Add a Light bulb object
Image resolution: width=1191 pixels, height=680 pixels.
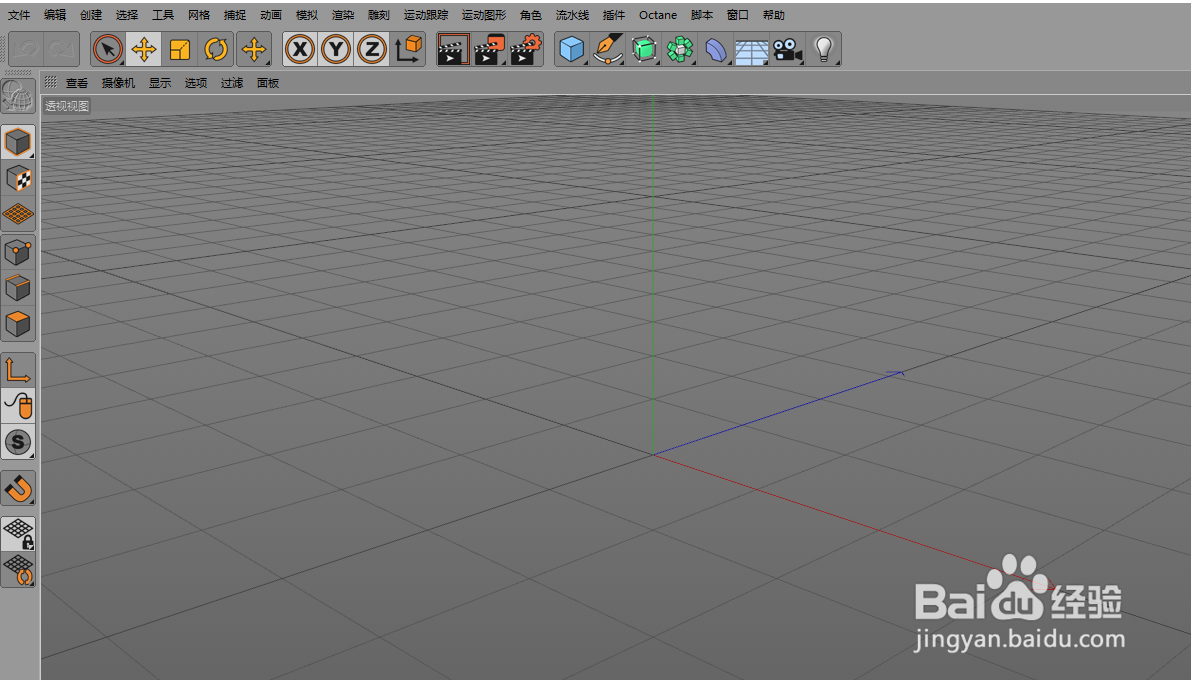coord(823,50)
